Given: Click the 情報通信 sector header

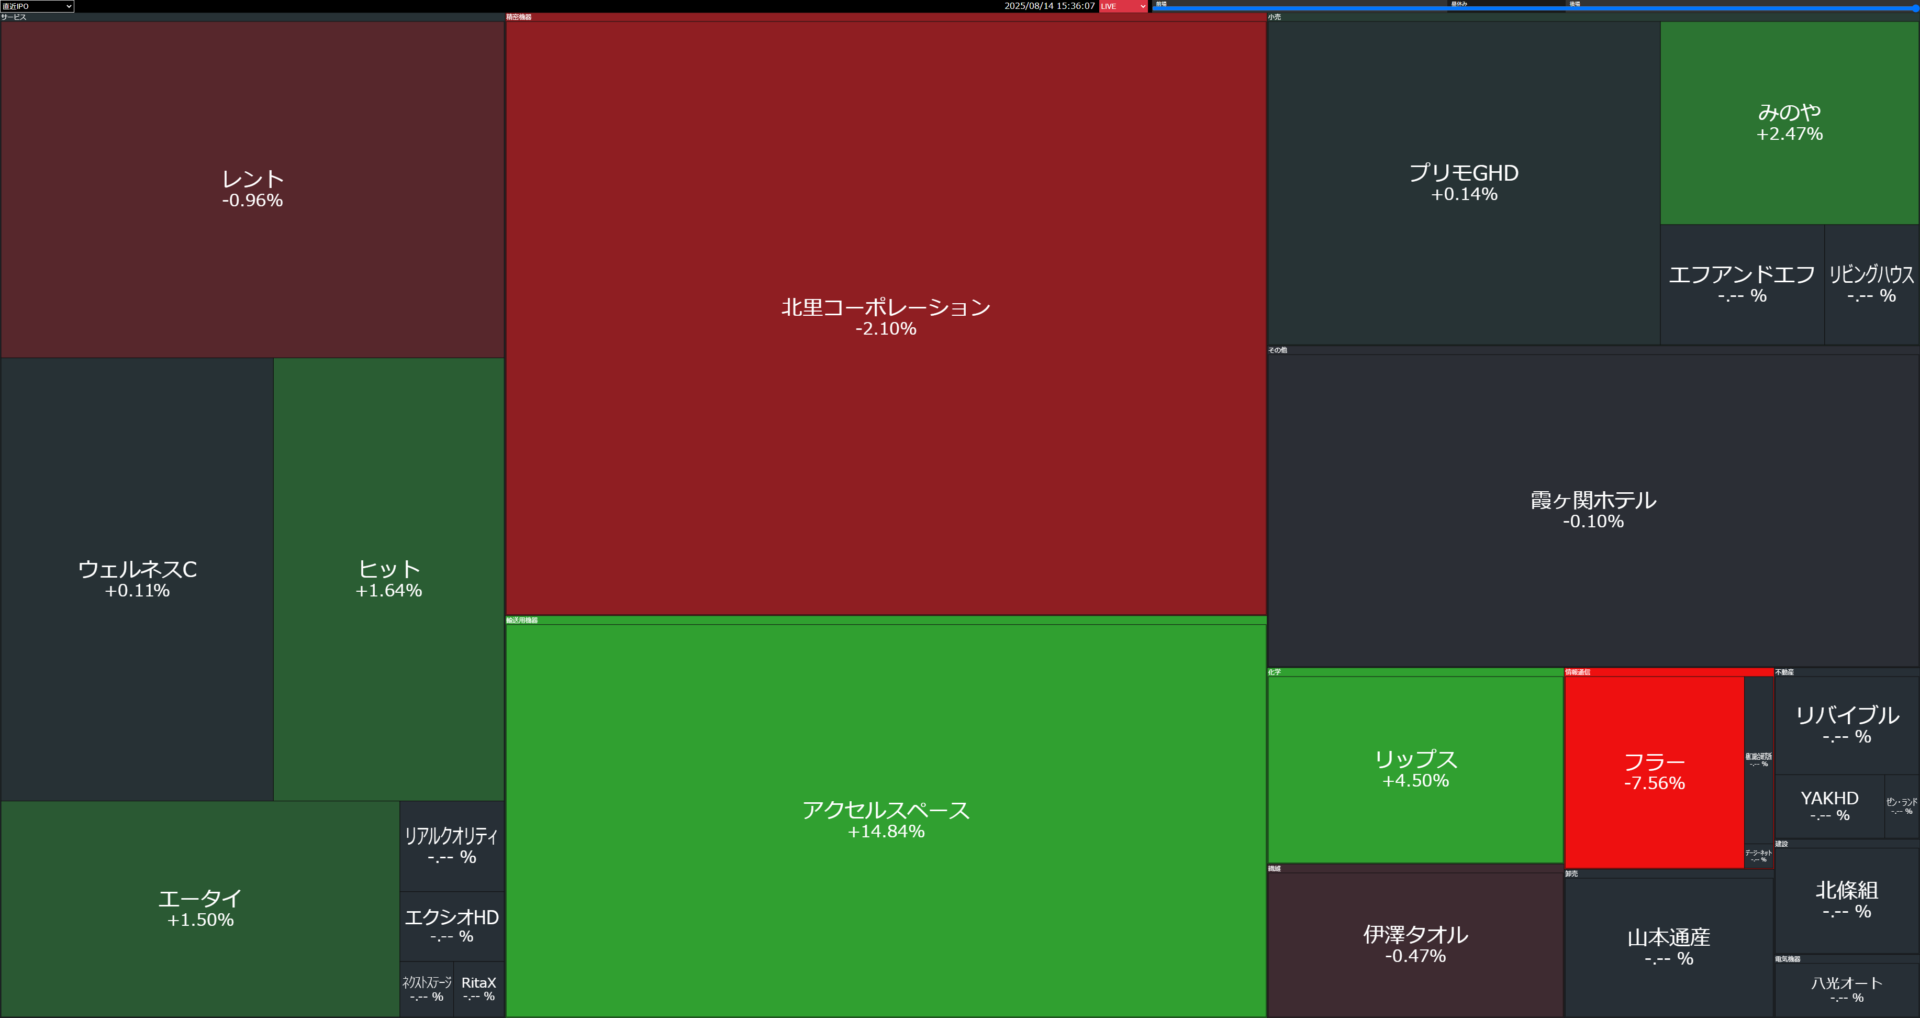Looking at the screenshot, I should click(1669, 672).
